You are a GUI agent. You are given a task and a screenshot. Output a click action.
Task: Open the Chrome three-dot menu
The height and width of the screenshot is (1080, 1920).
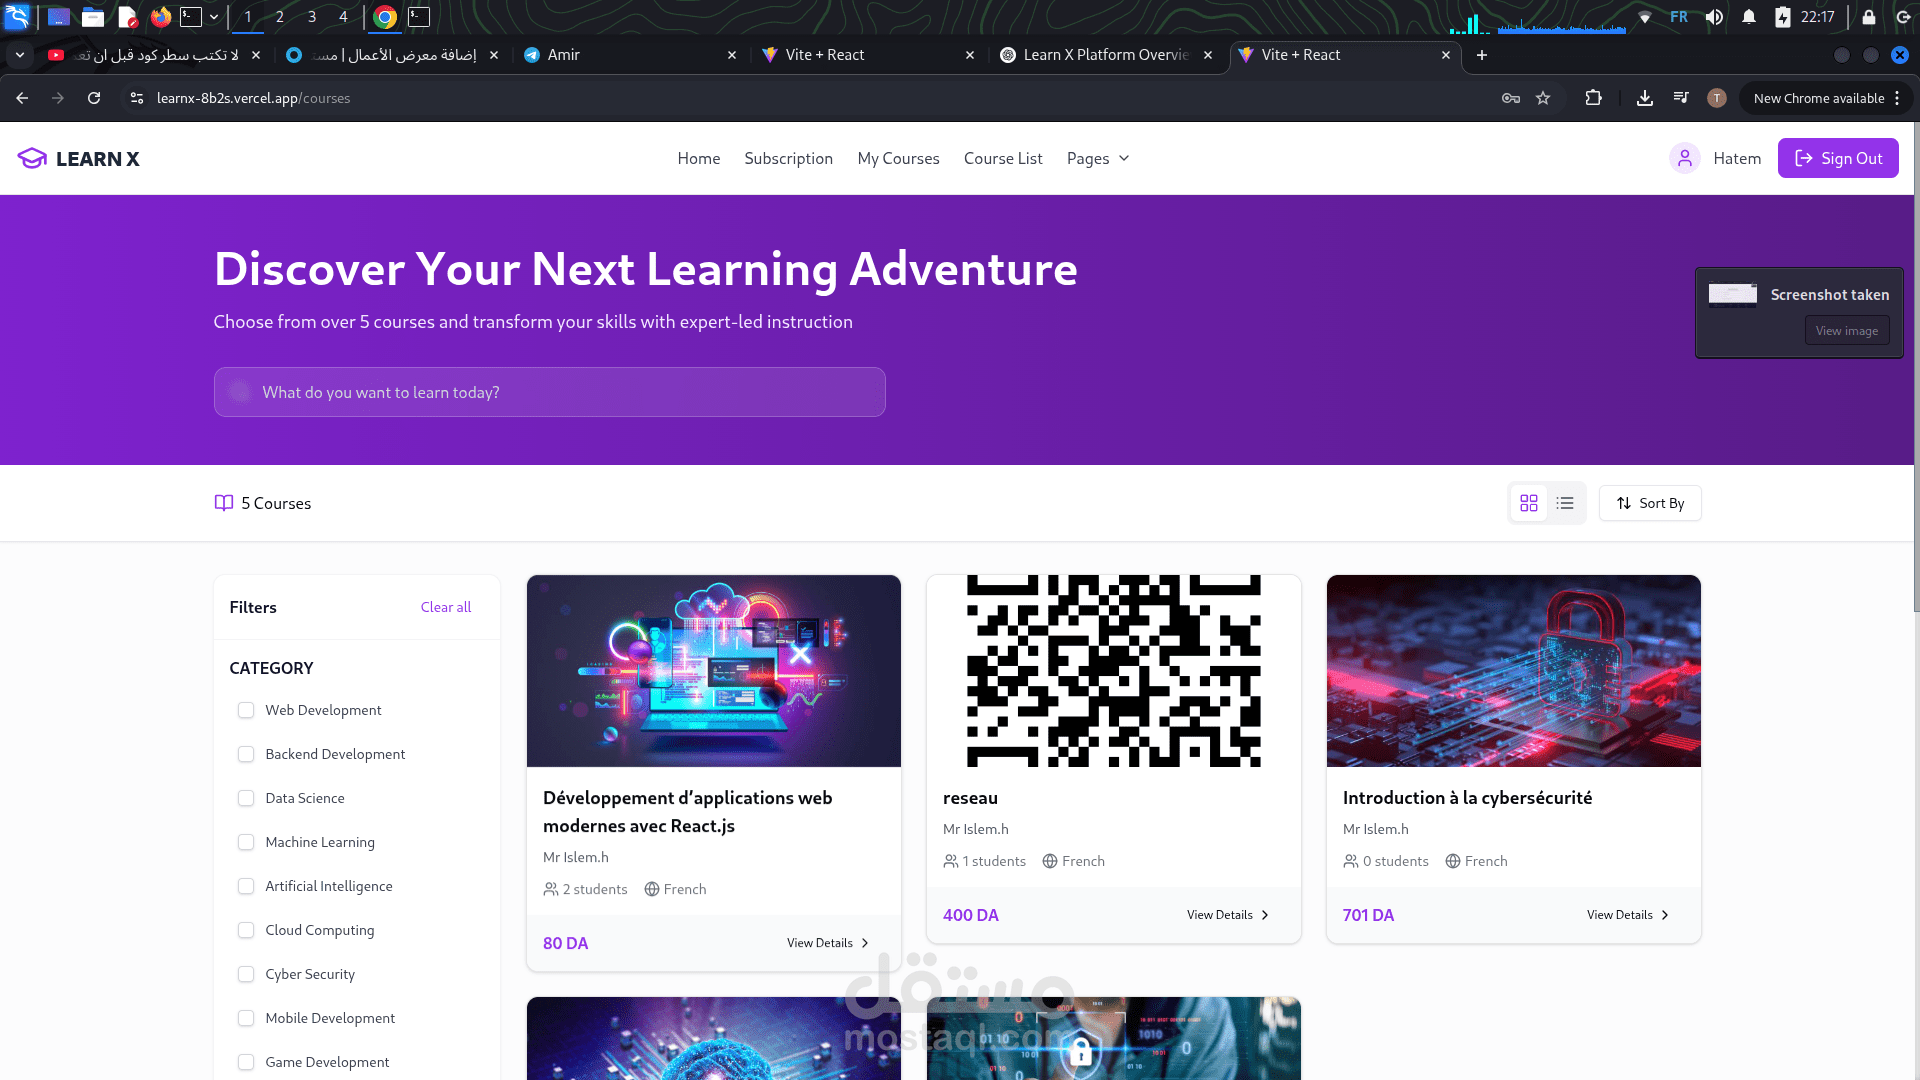pos(1897,98)
